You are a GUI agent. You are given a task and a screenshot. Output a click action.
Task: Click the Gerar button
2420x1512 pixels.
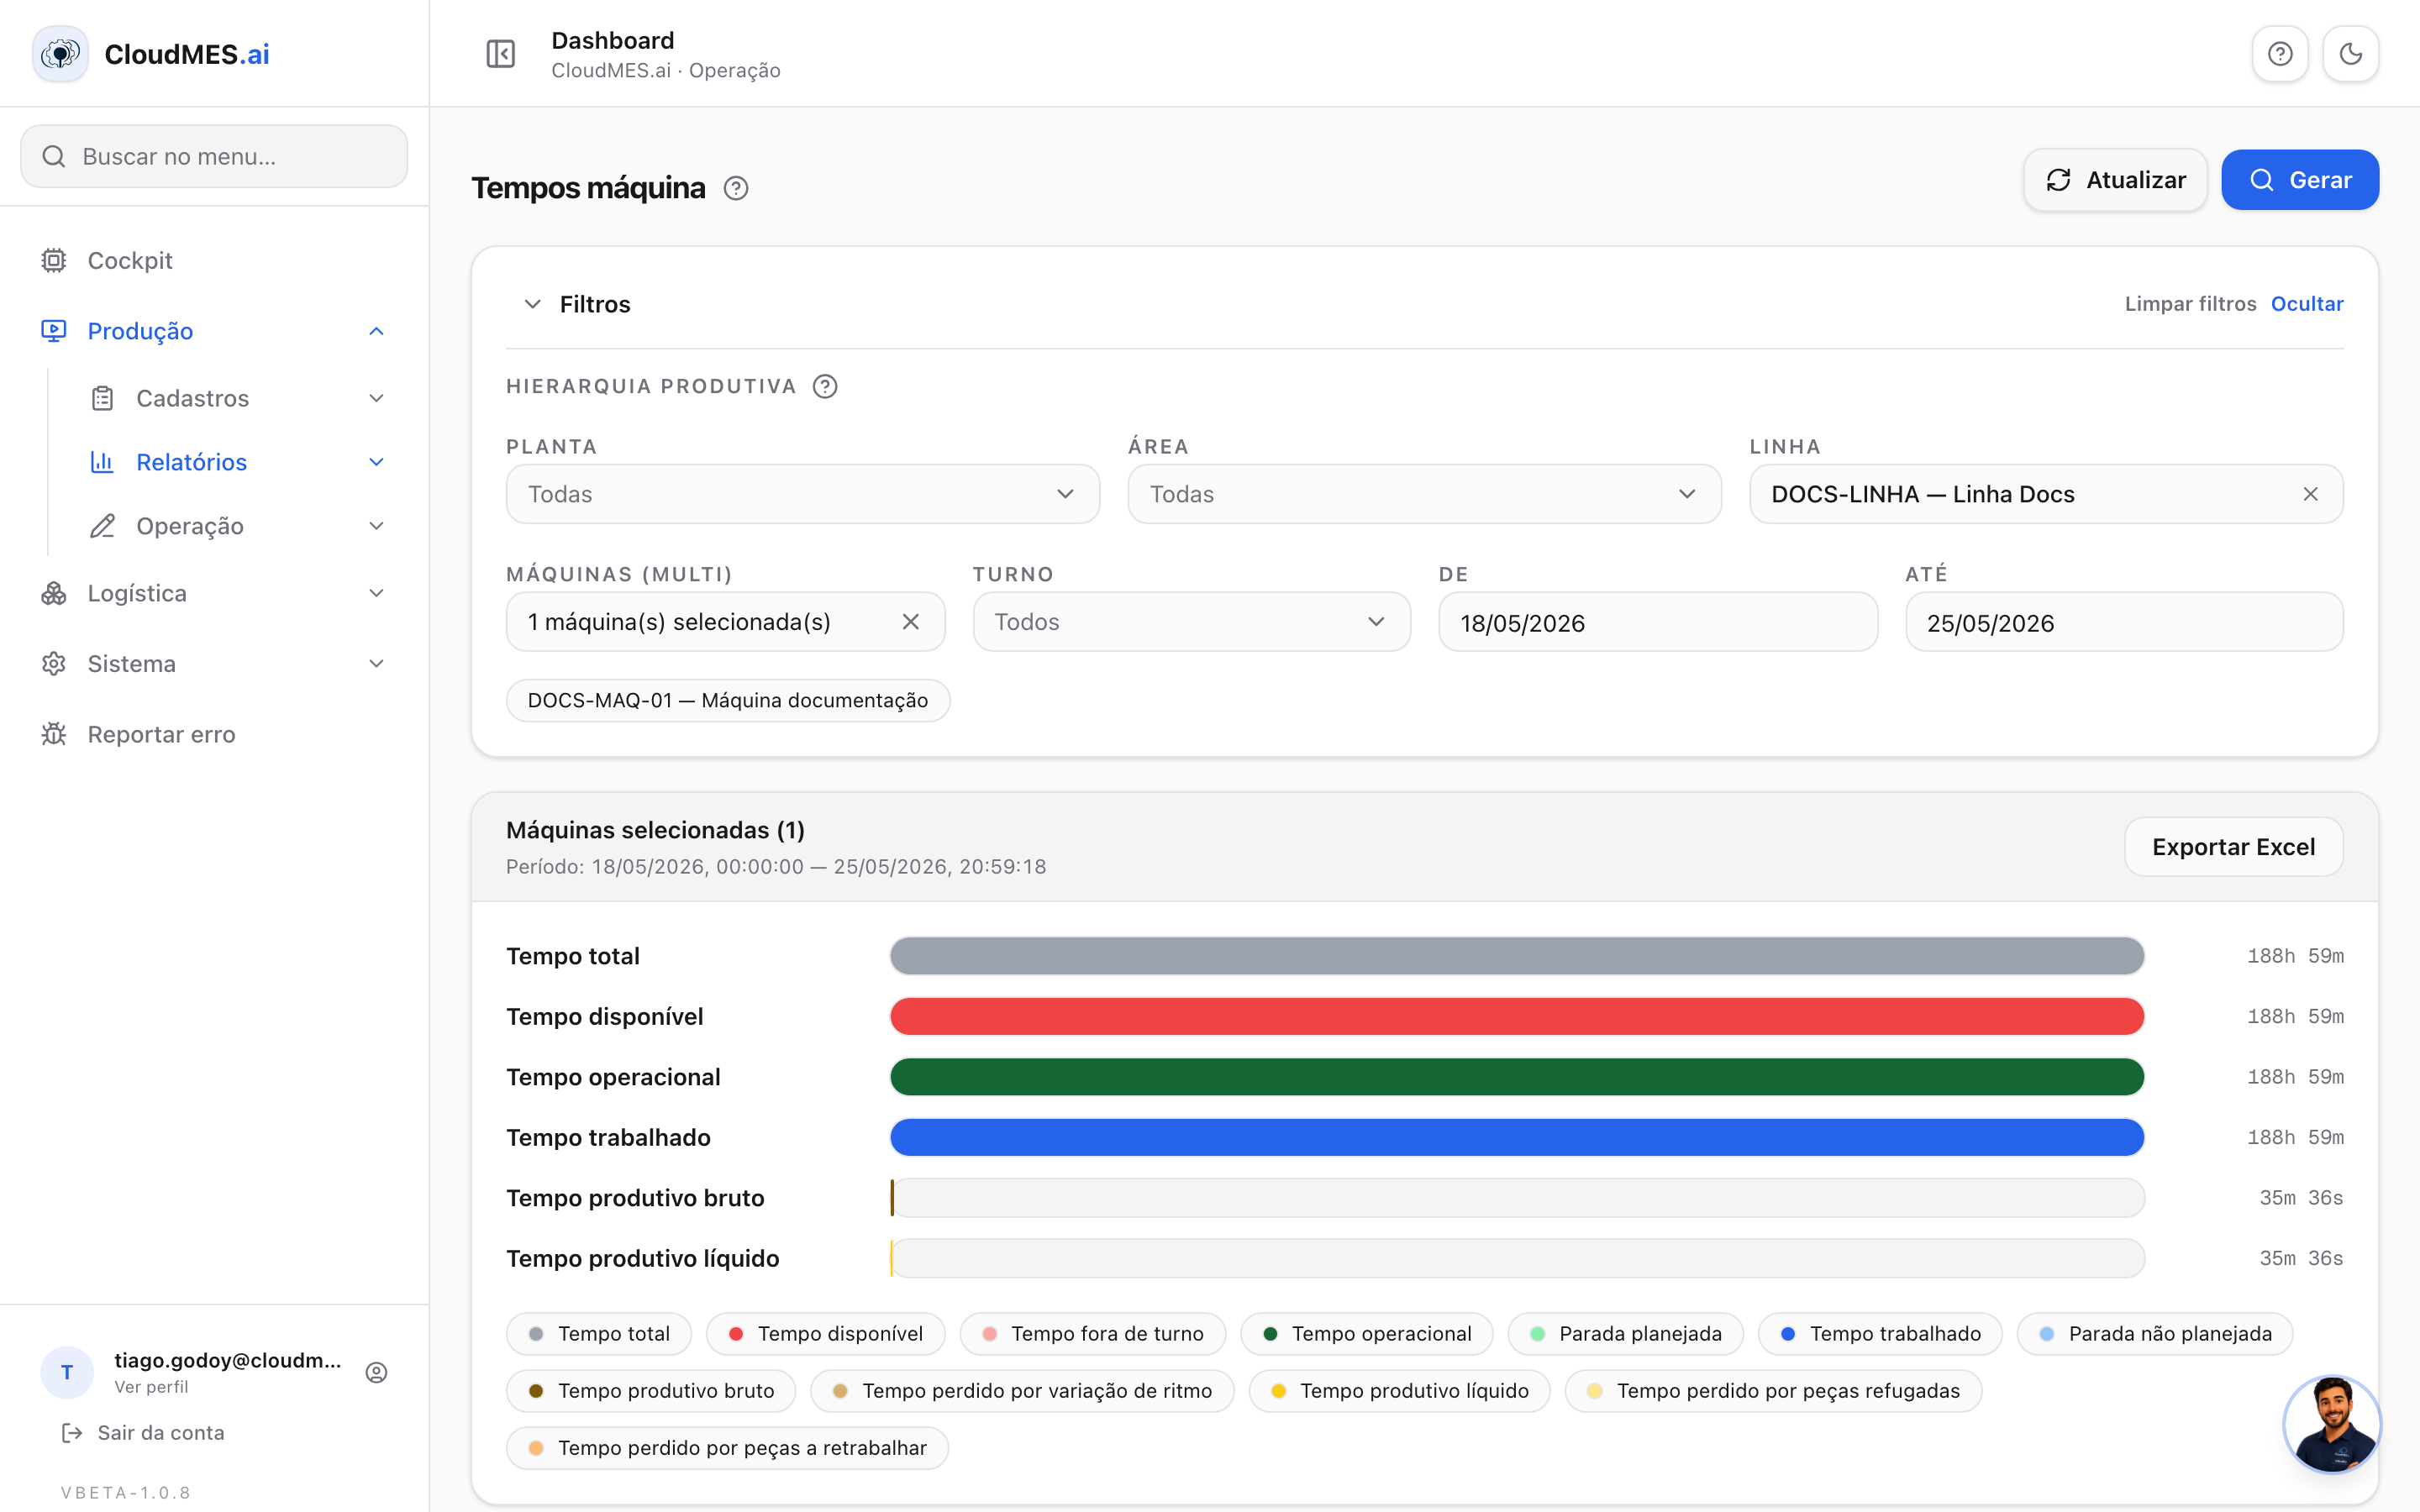pos(2300,180)
